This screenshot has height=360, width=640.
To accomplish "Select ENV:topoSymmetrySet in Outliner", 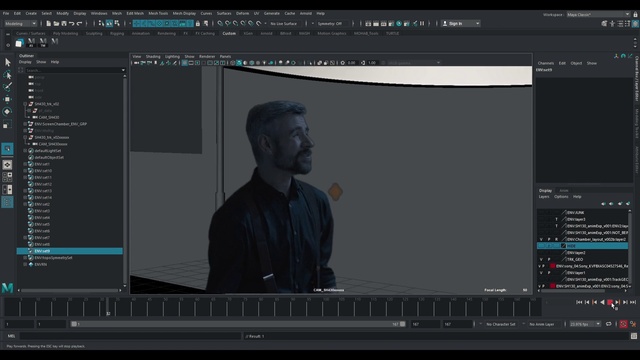I will (x=53, y=258).
